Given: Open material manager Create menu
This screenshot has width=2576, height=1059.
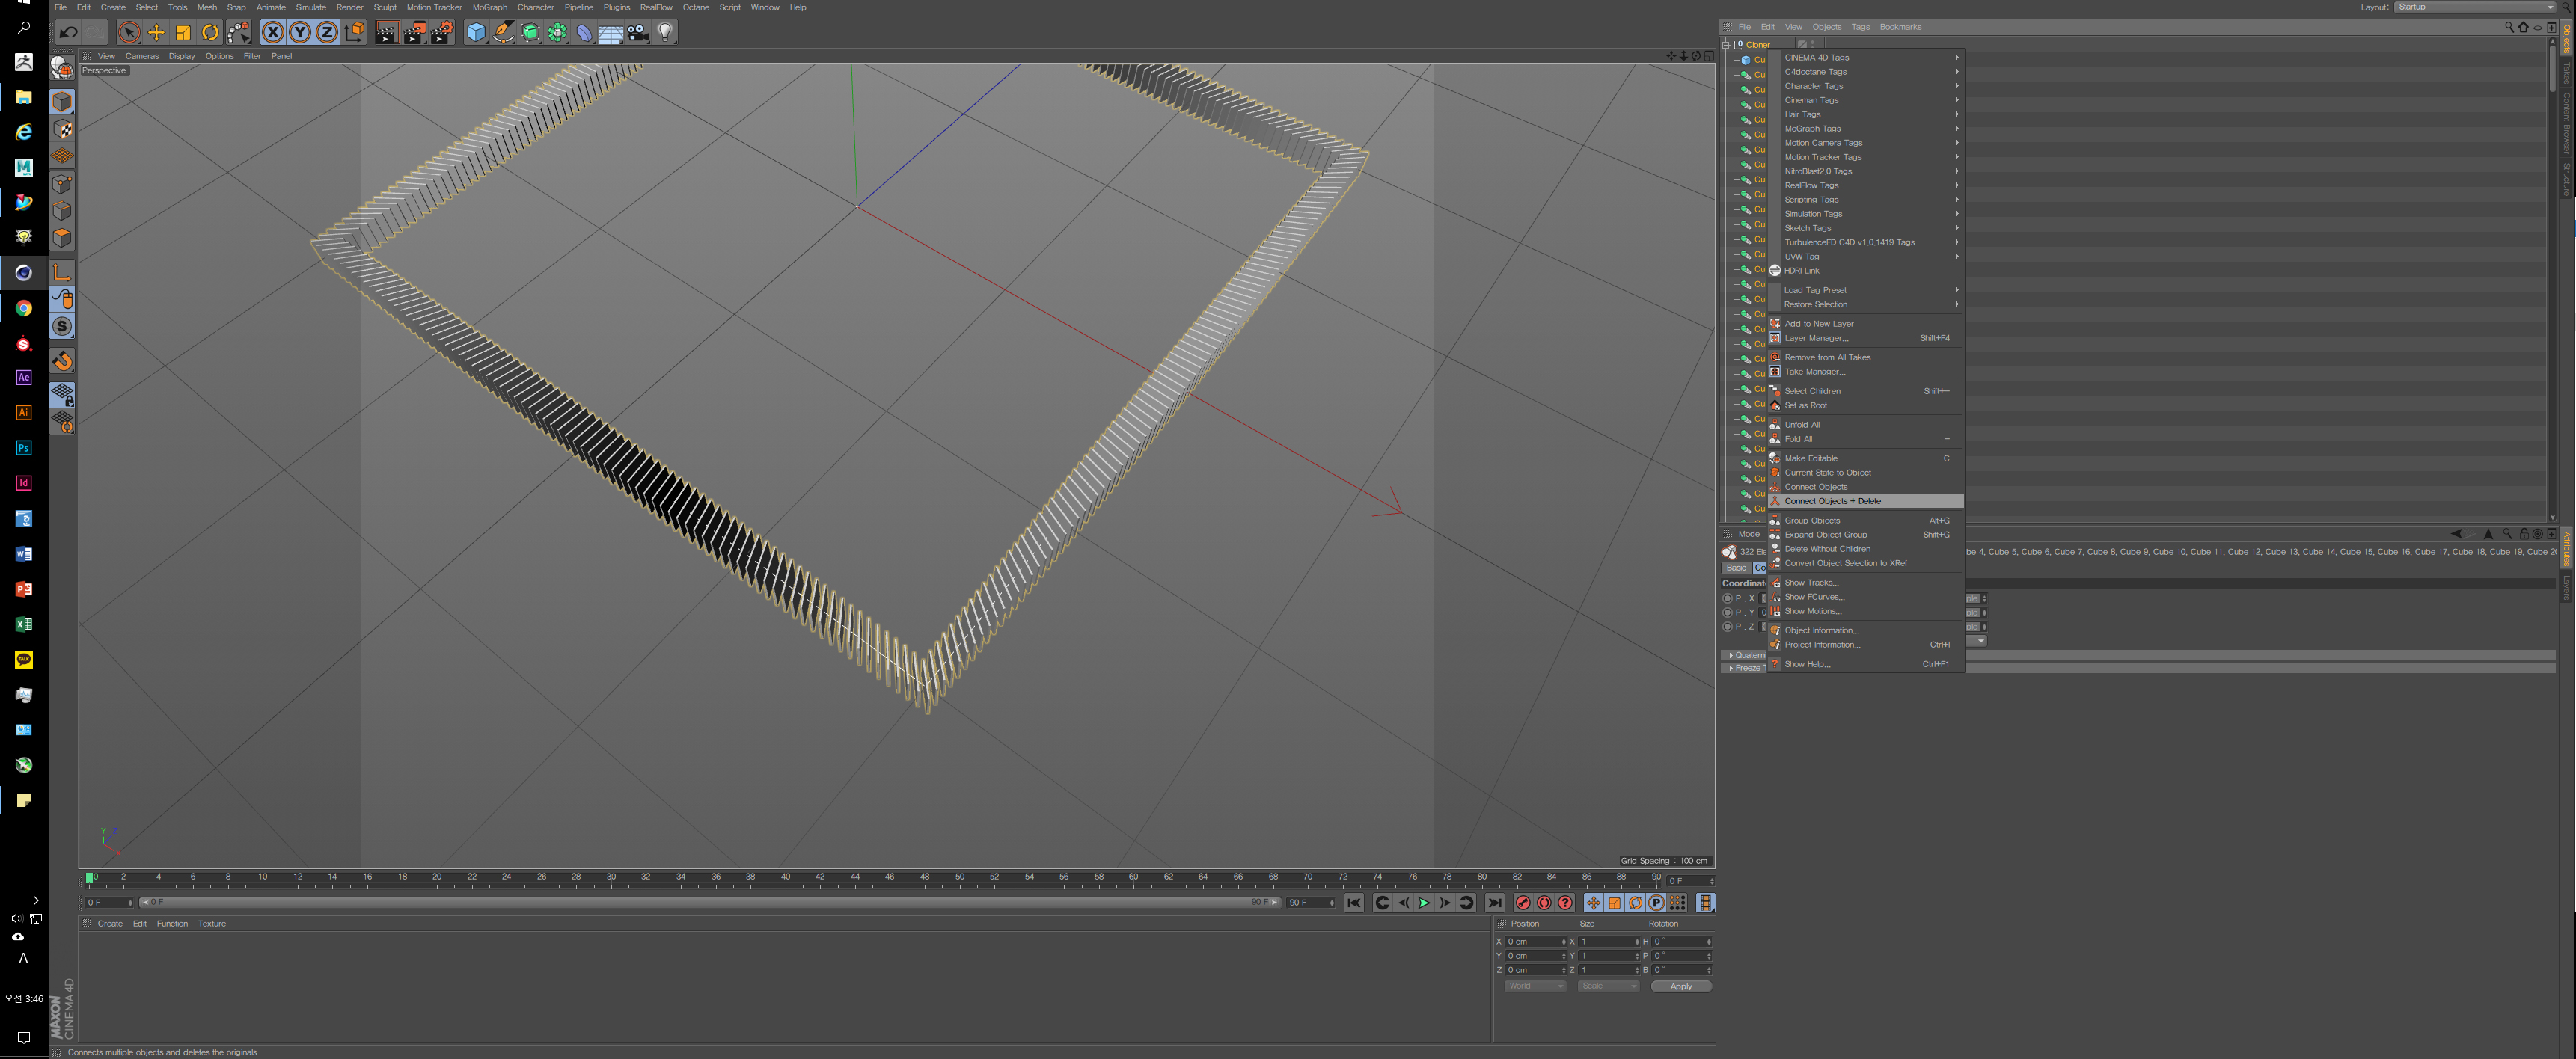Looking at the screenshot, I should click(x=110, y=924).
